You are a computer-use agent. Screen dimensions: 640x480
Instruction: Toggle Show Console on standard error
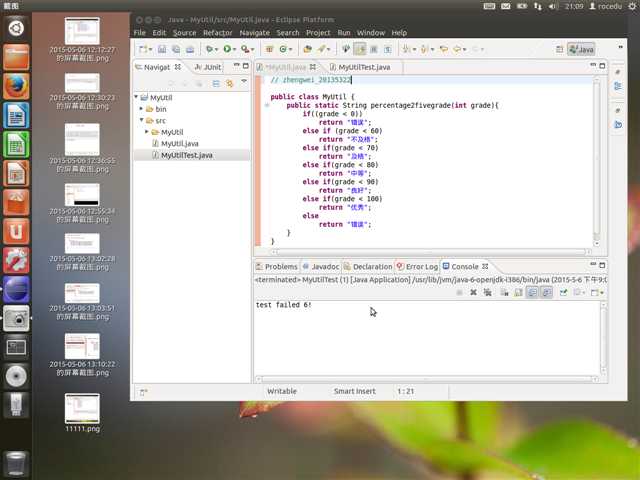pyautogui.click(x=547, y=292)
